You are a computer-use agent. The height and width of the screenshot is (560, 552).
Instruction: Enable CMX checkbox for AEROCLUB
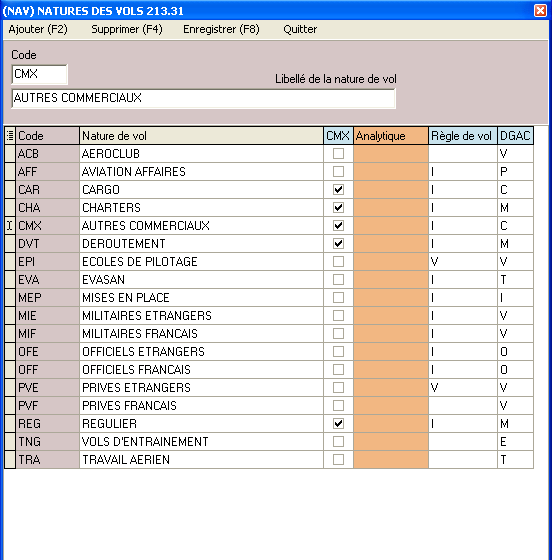[338, 154]
